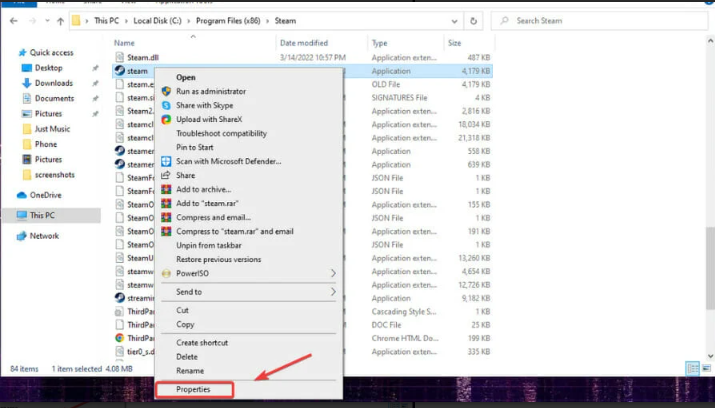Select Pin to Start
The height and width of the screenshot is (408, 715).
pyautogui.click(x=194, y=147)
